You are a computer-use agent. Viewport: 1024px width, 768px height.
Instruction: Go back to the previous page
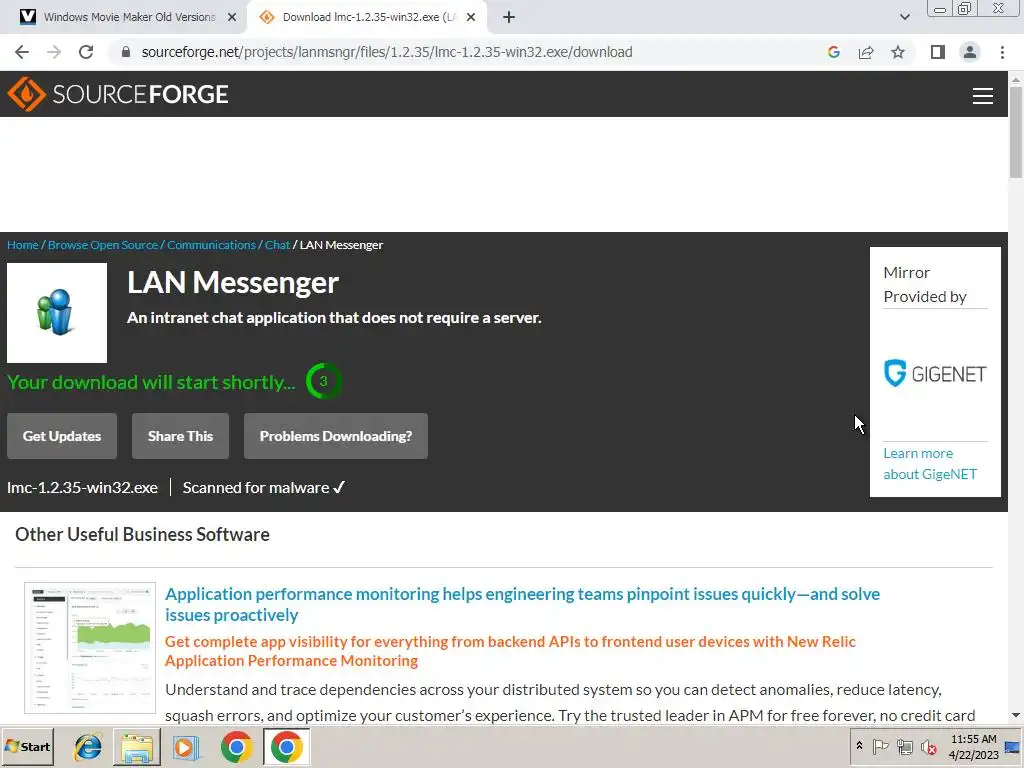(x=22, y=52)
